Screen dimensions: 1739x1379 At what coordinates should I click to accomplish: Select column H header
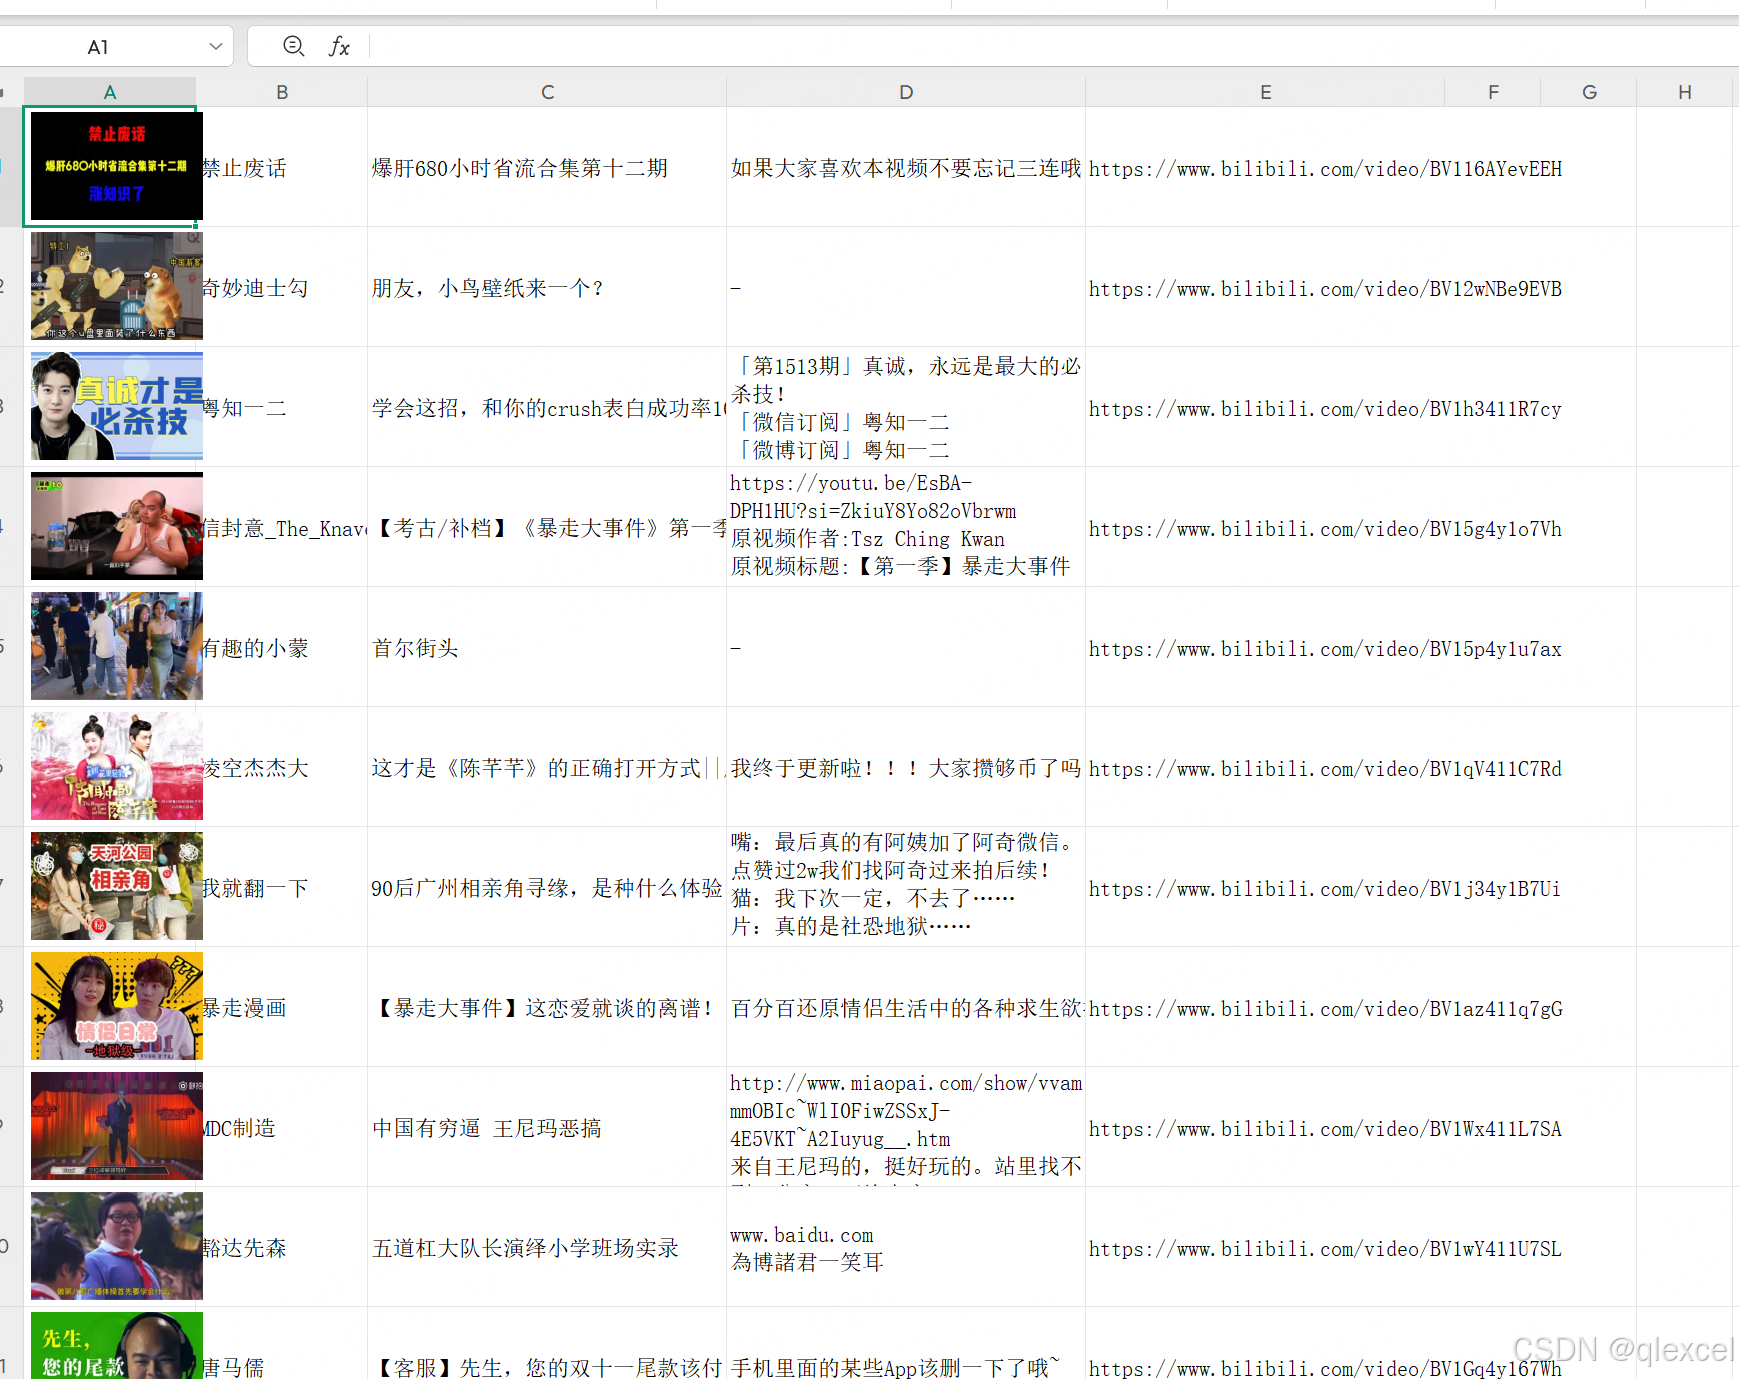click(1685, 92)
